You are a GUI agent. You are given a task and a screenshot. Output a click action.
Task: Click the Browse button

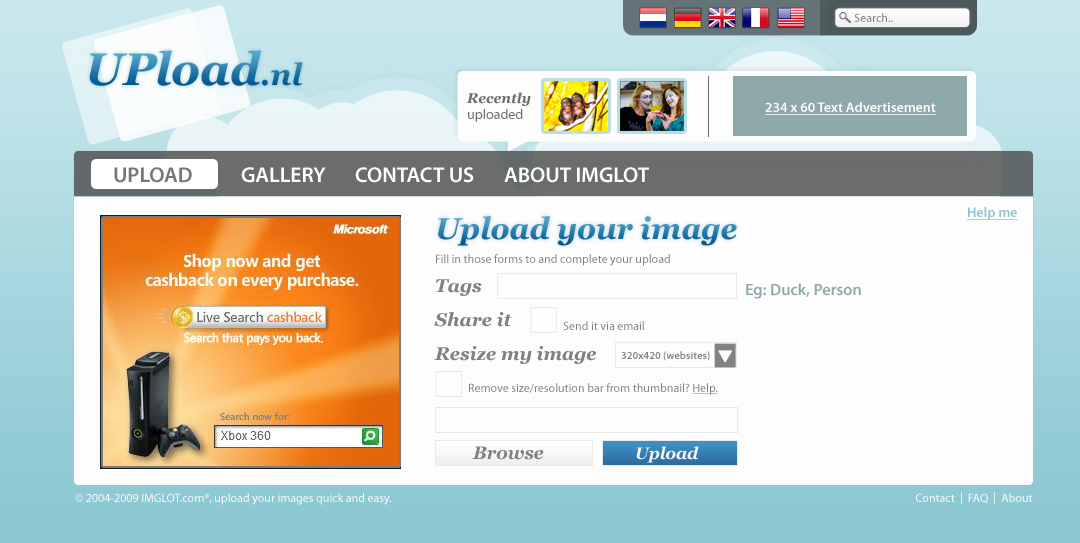coord(514,453)
